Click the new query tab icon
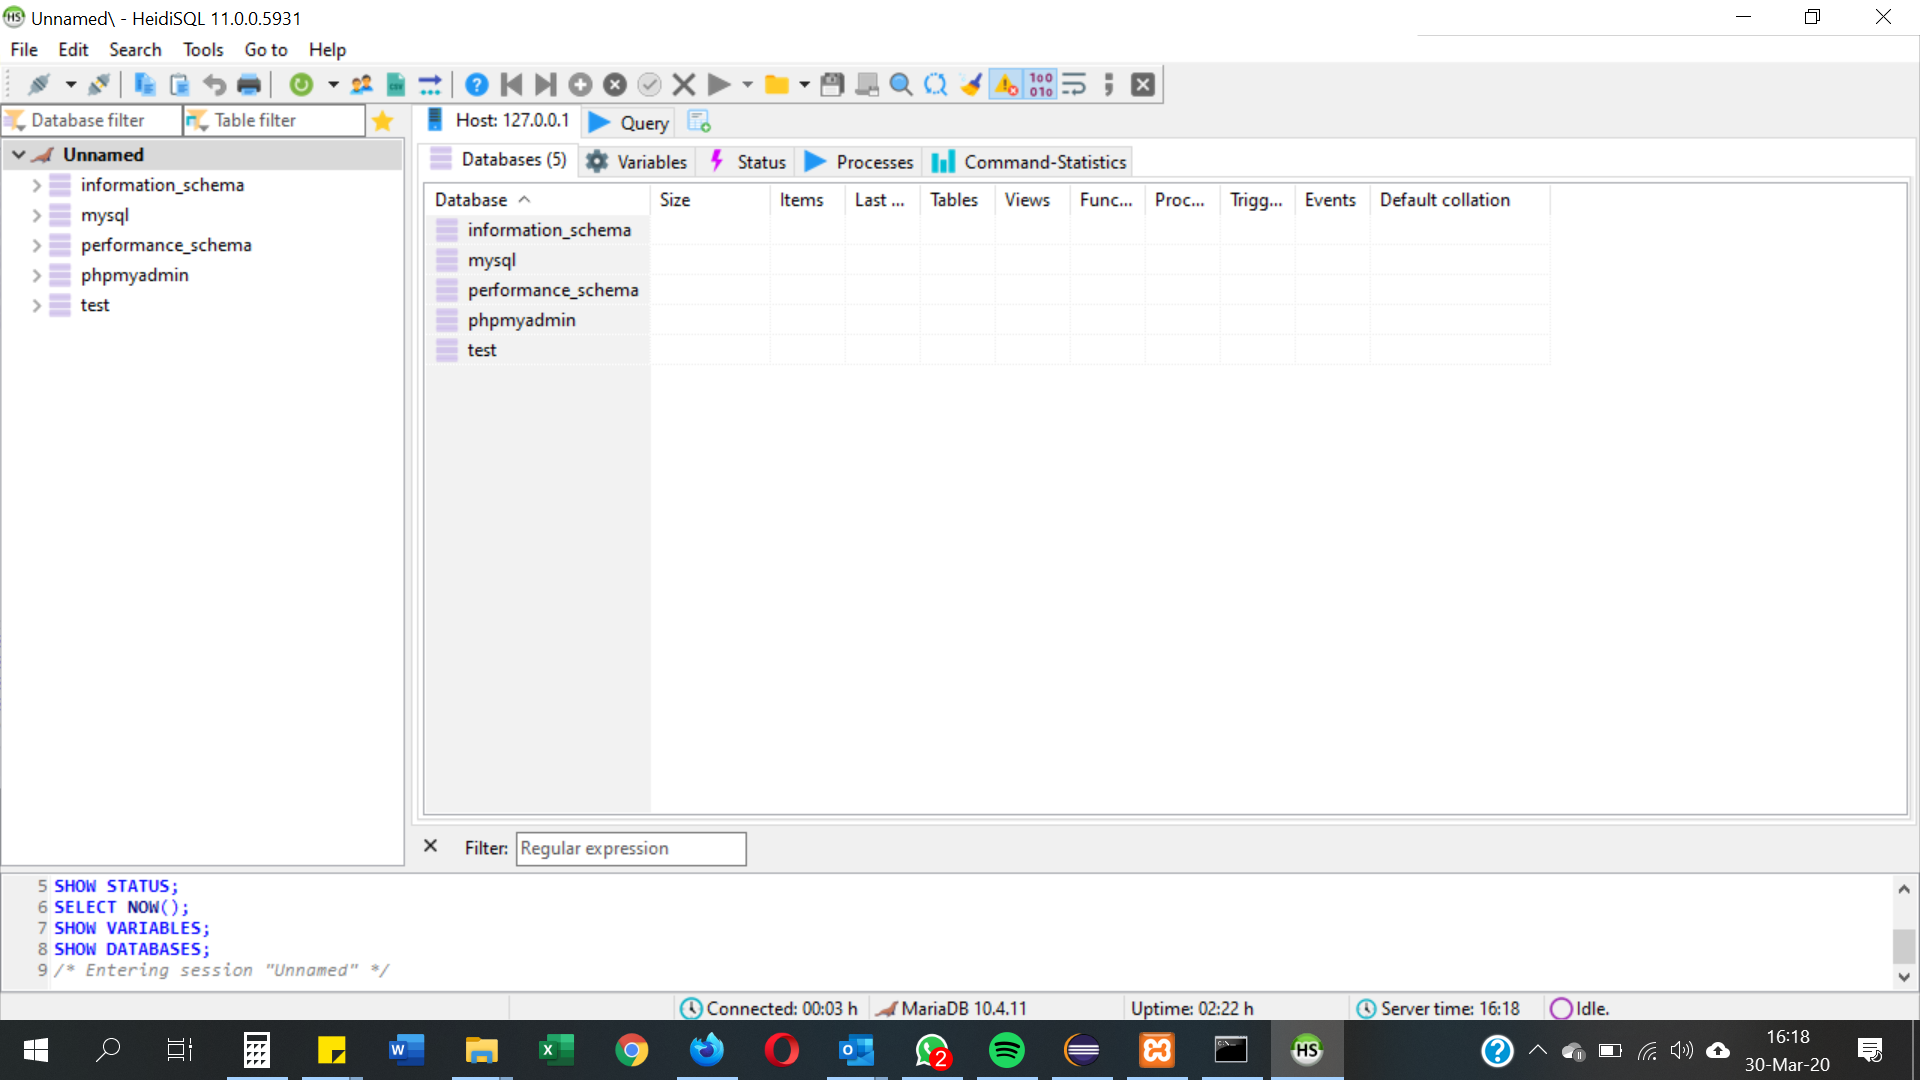This screenshot has height=1080, width=1920. (699, 122)
